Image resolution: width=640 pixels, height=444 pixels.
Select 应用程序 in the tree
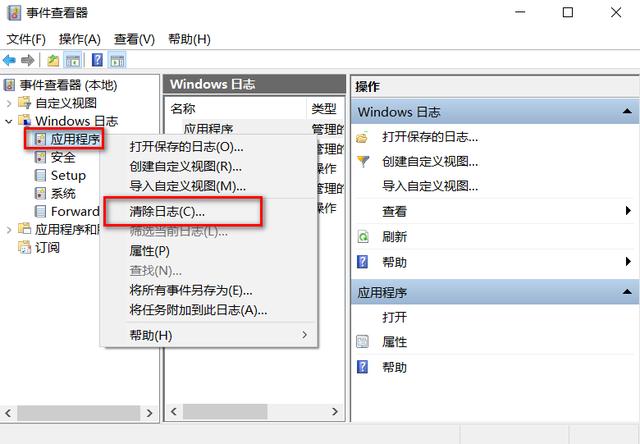coord(75,139)
